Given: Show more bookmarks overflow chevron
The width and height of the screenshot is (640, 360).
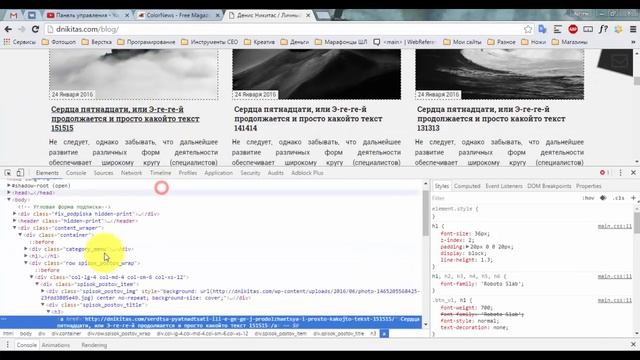Looking at the screenshot, I should tap(633, 42).
